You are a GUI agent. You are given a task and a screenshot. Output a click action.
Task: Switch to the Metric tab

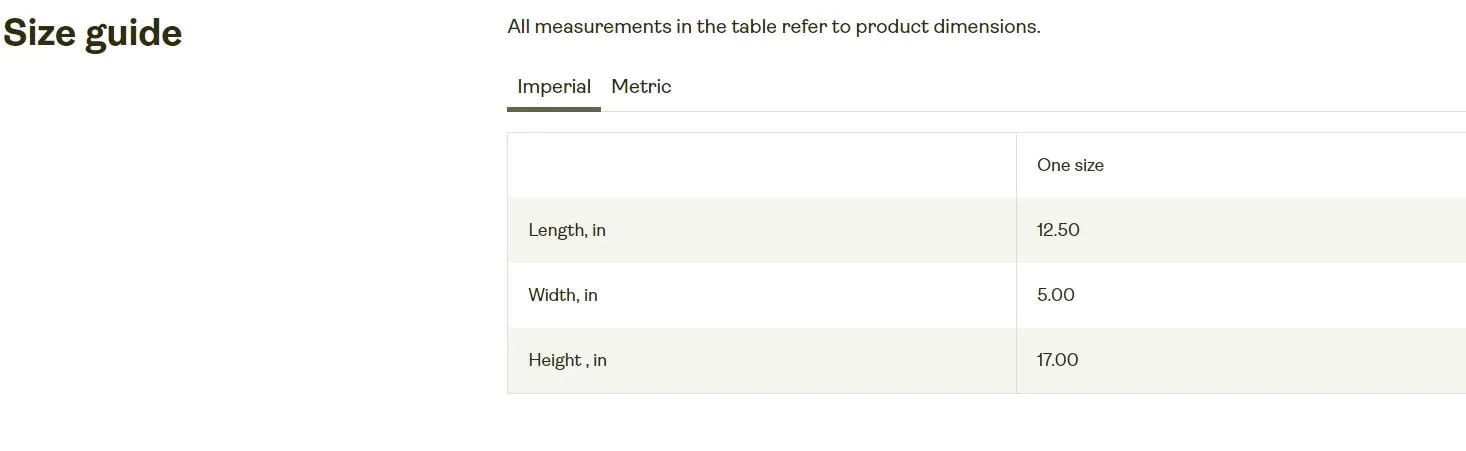point(641,86)
